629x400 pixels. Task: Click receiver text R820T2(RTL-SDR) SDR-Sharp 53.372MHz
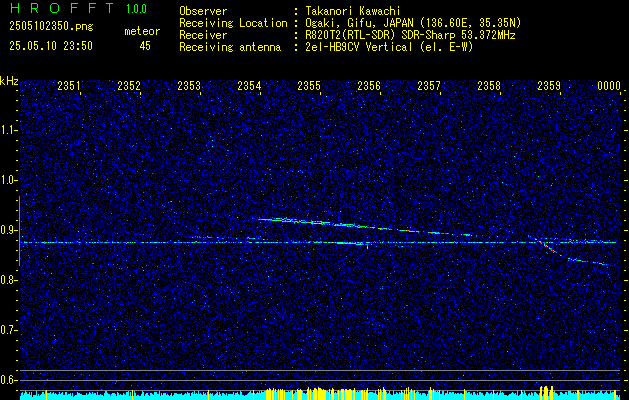tap(410, 35)
